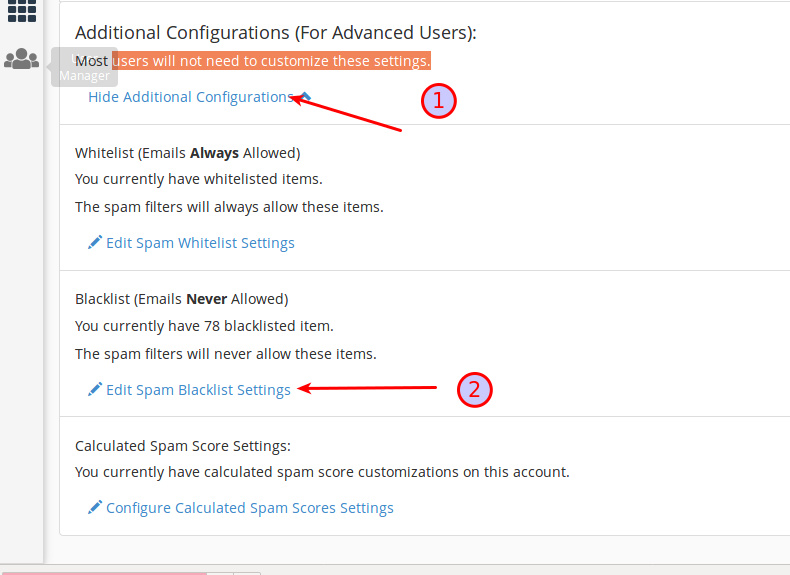790x575 pixels.
Task: Click the orange highlighted settings sentence
Action: click(271, 60)
